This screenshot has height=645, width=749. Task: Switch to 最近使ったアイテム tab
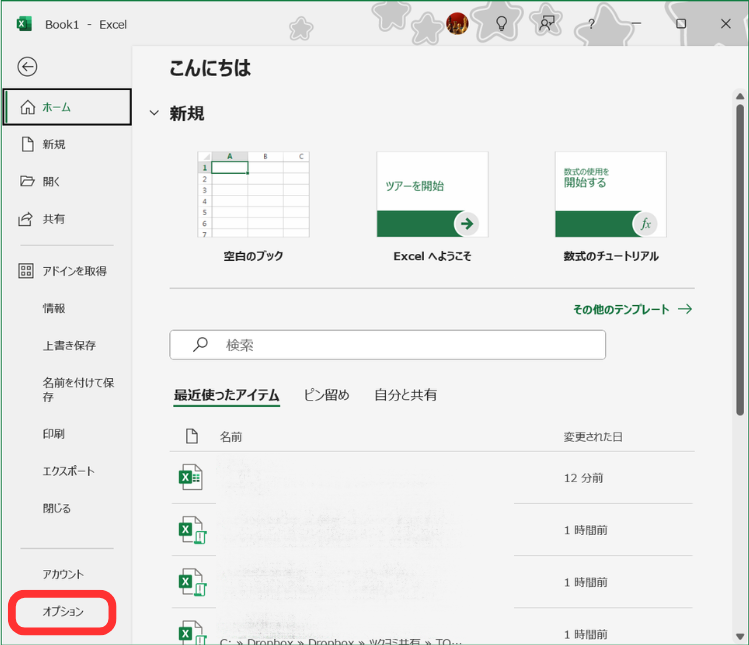coord(226,395)
